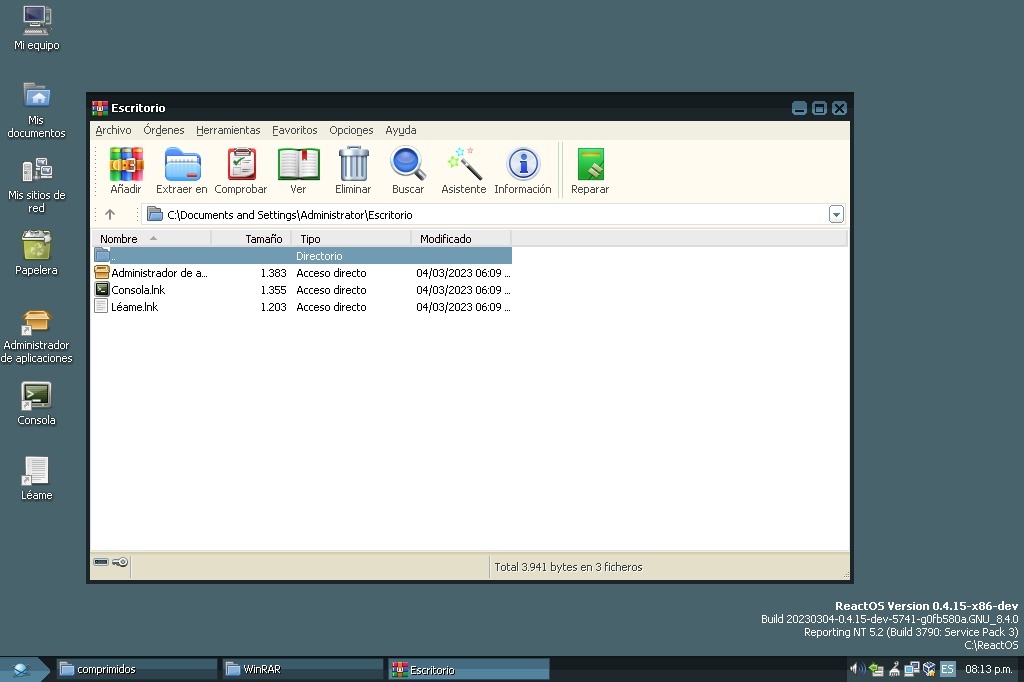Click the size value 1.355
Image resolution: width=1024 pixels, height=682 pixels.
[273, 290]
